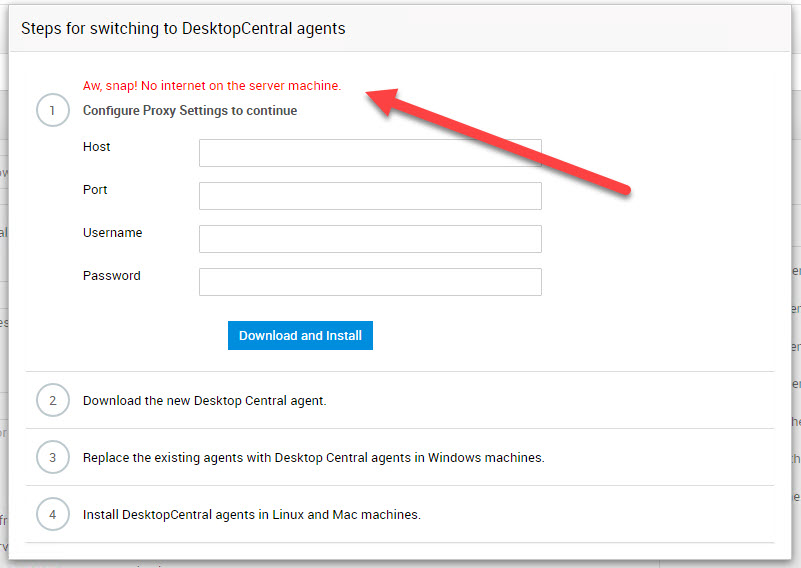Click the Download and Install button
Image resolution: width=801 pixels, height=568 pixels.
tap(300, 336)
